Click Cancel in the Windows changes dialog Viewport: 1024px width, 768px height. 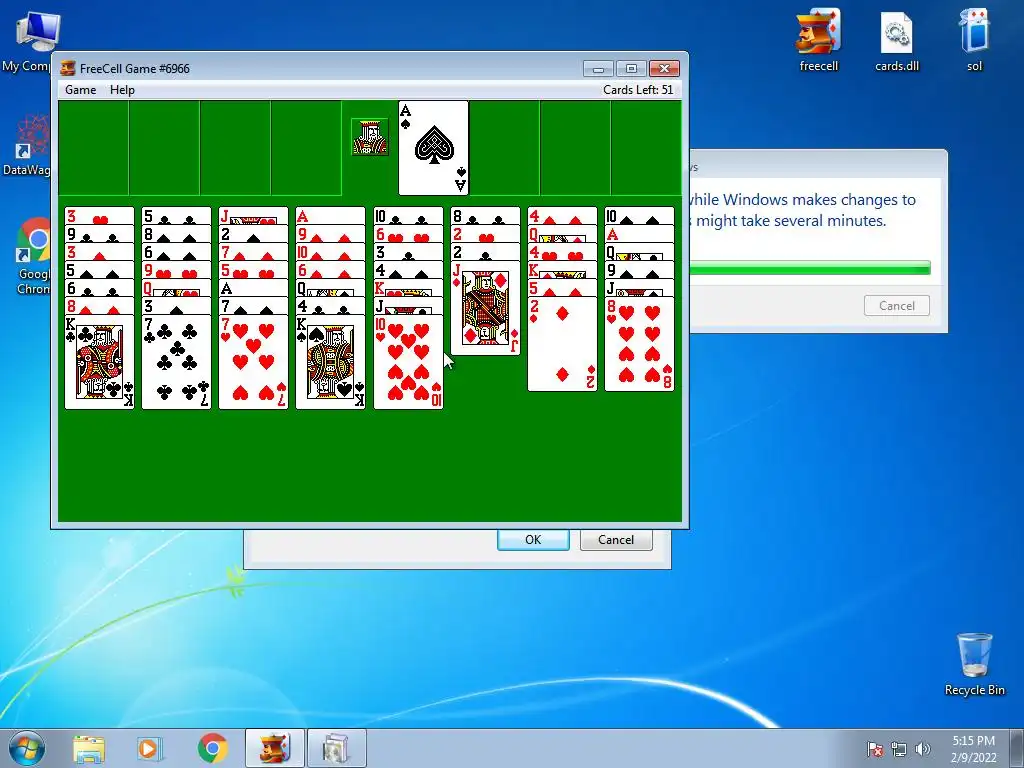pos(897,306)
